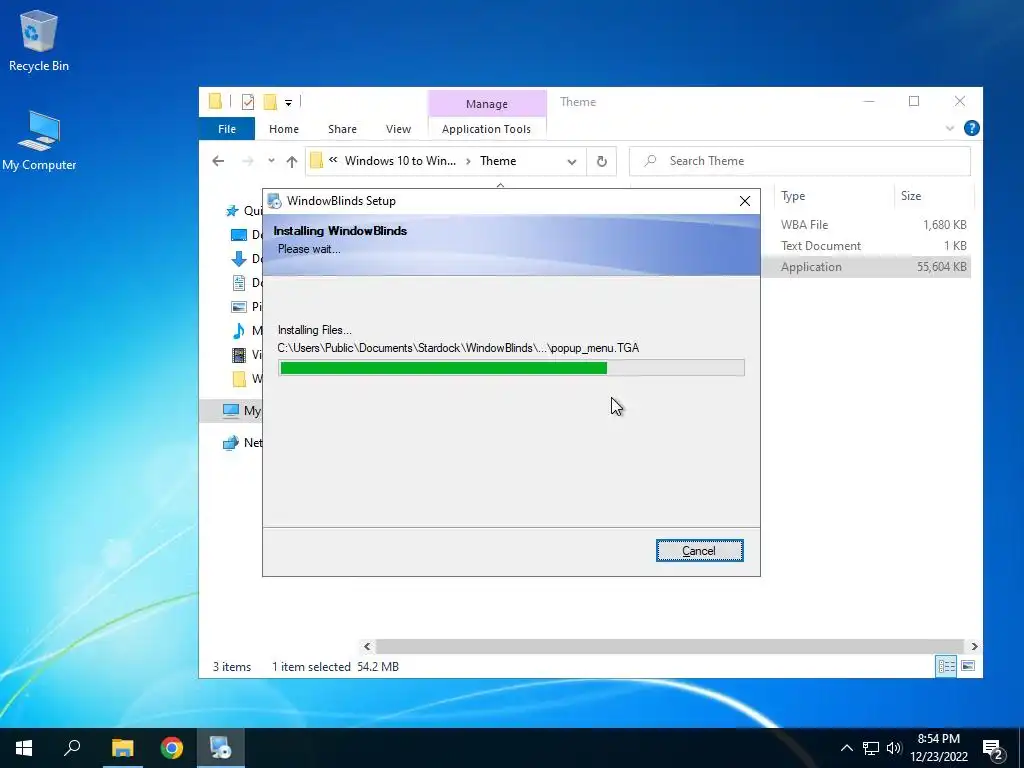This screenshot has height=768, width=1024.
Task: Switch to details view layout icon
Action: point(946,666)
